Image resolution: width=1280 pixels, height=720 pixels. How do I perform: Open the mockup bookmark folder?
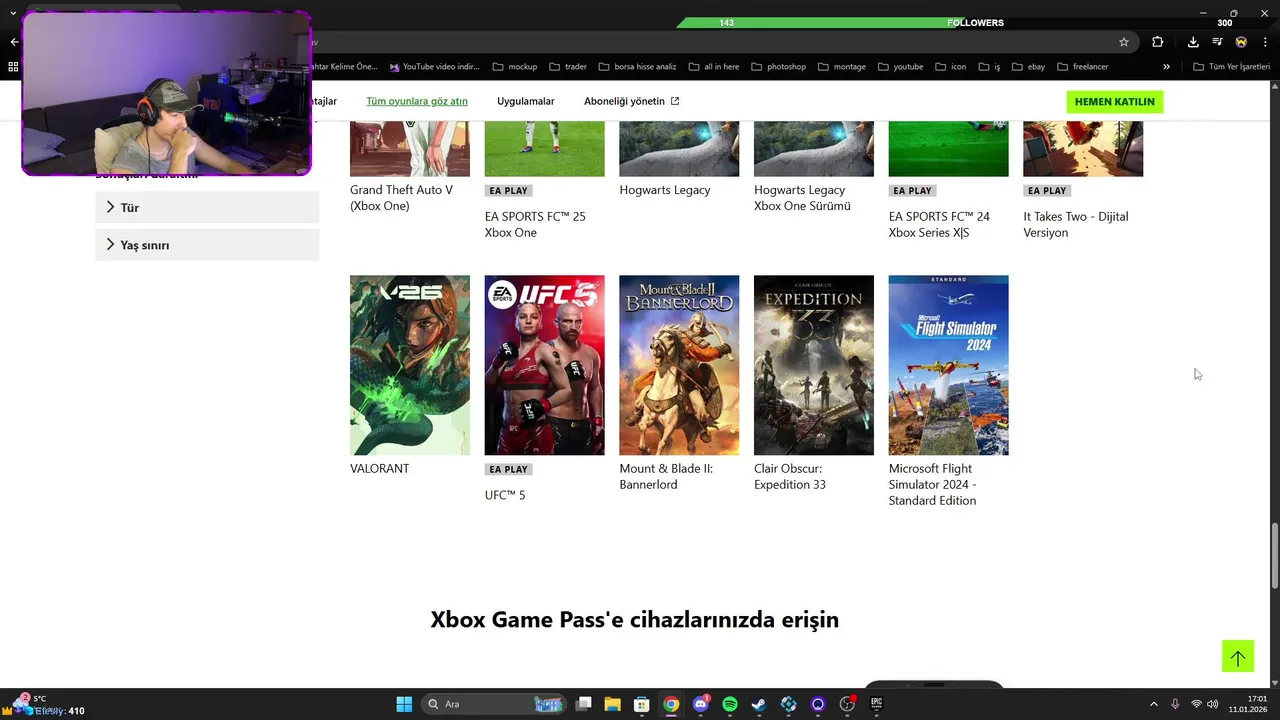click(x=515, y=67)
